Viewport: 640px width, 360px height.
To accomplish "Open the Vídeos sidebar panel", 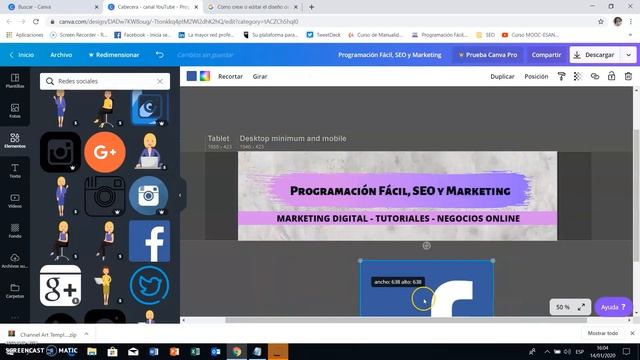I will (15, 201).
